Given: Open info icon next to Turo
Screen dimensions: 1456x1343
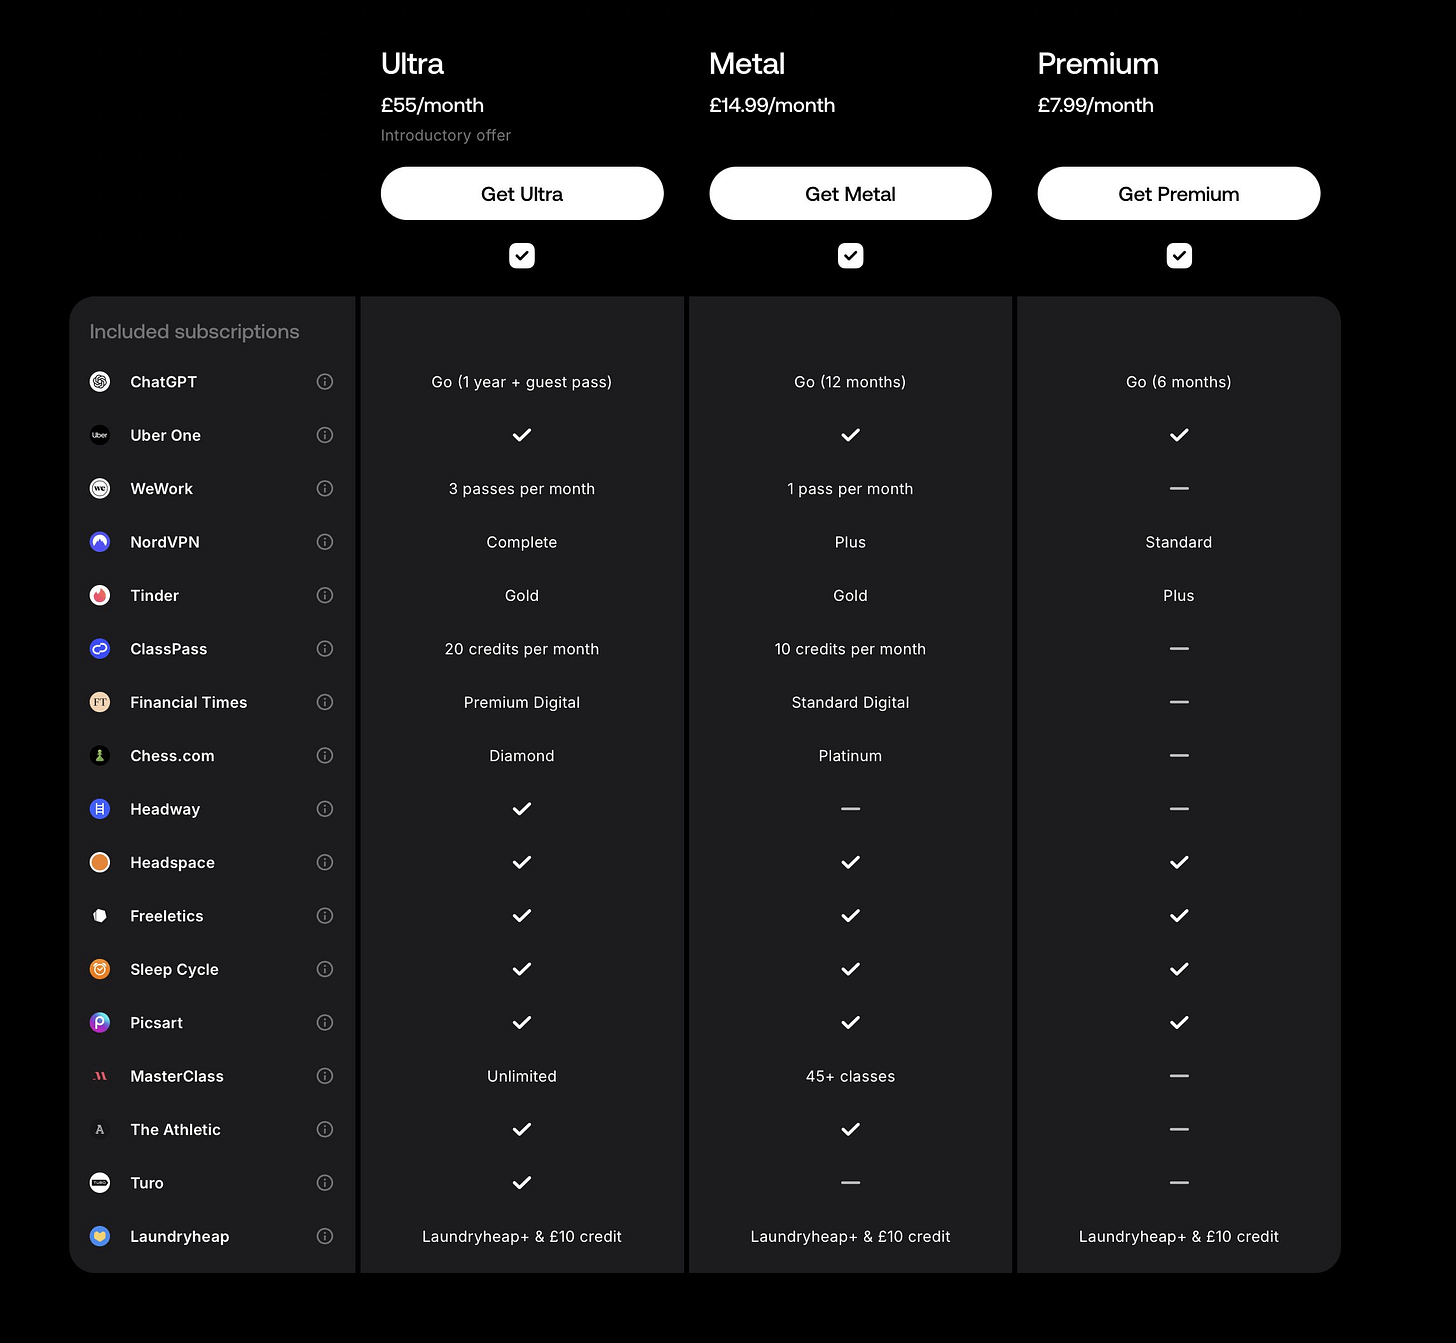Looking at the screenshot, I should pos(325,1183).
